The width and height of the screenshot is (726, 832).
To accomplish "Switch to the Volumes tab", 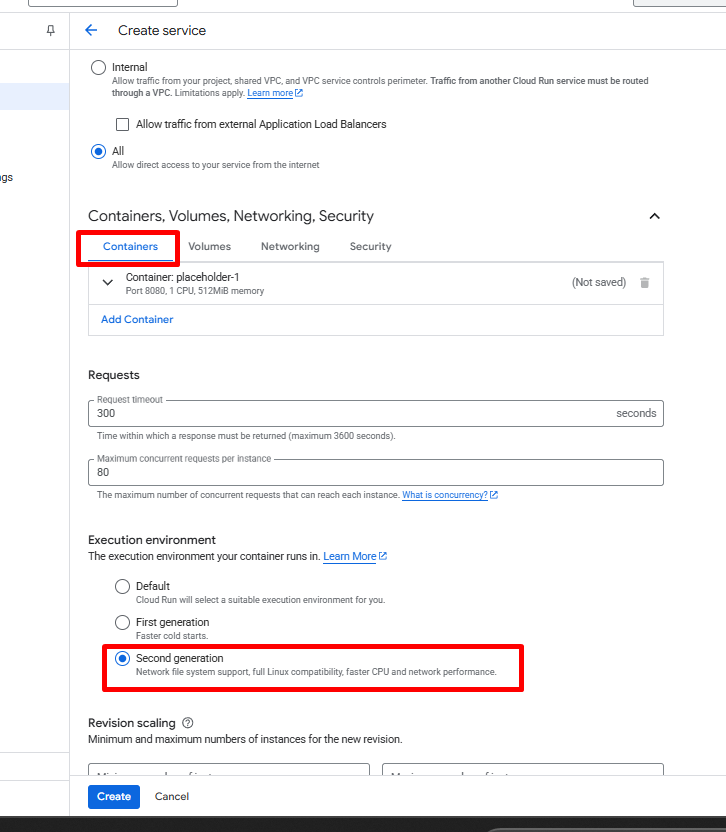I will pyautogui.click(x=209, y=246).
